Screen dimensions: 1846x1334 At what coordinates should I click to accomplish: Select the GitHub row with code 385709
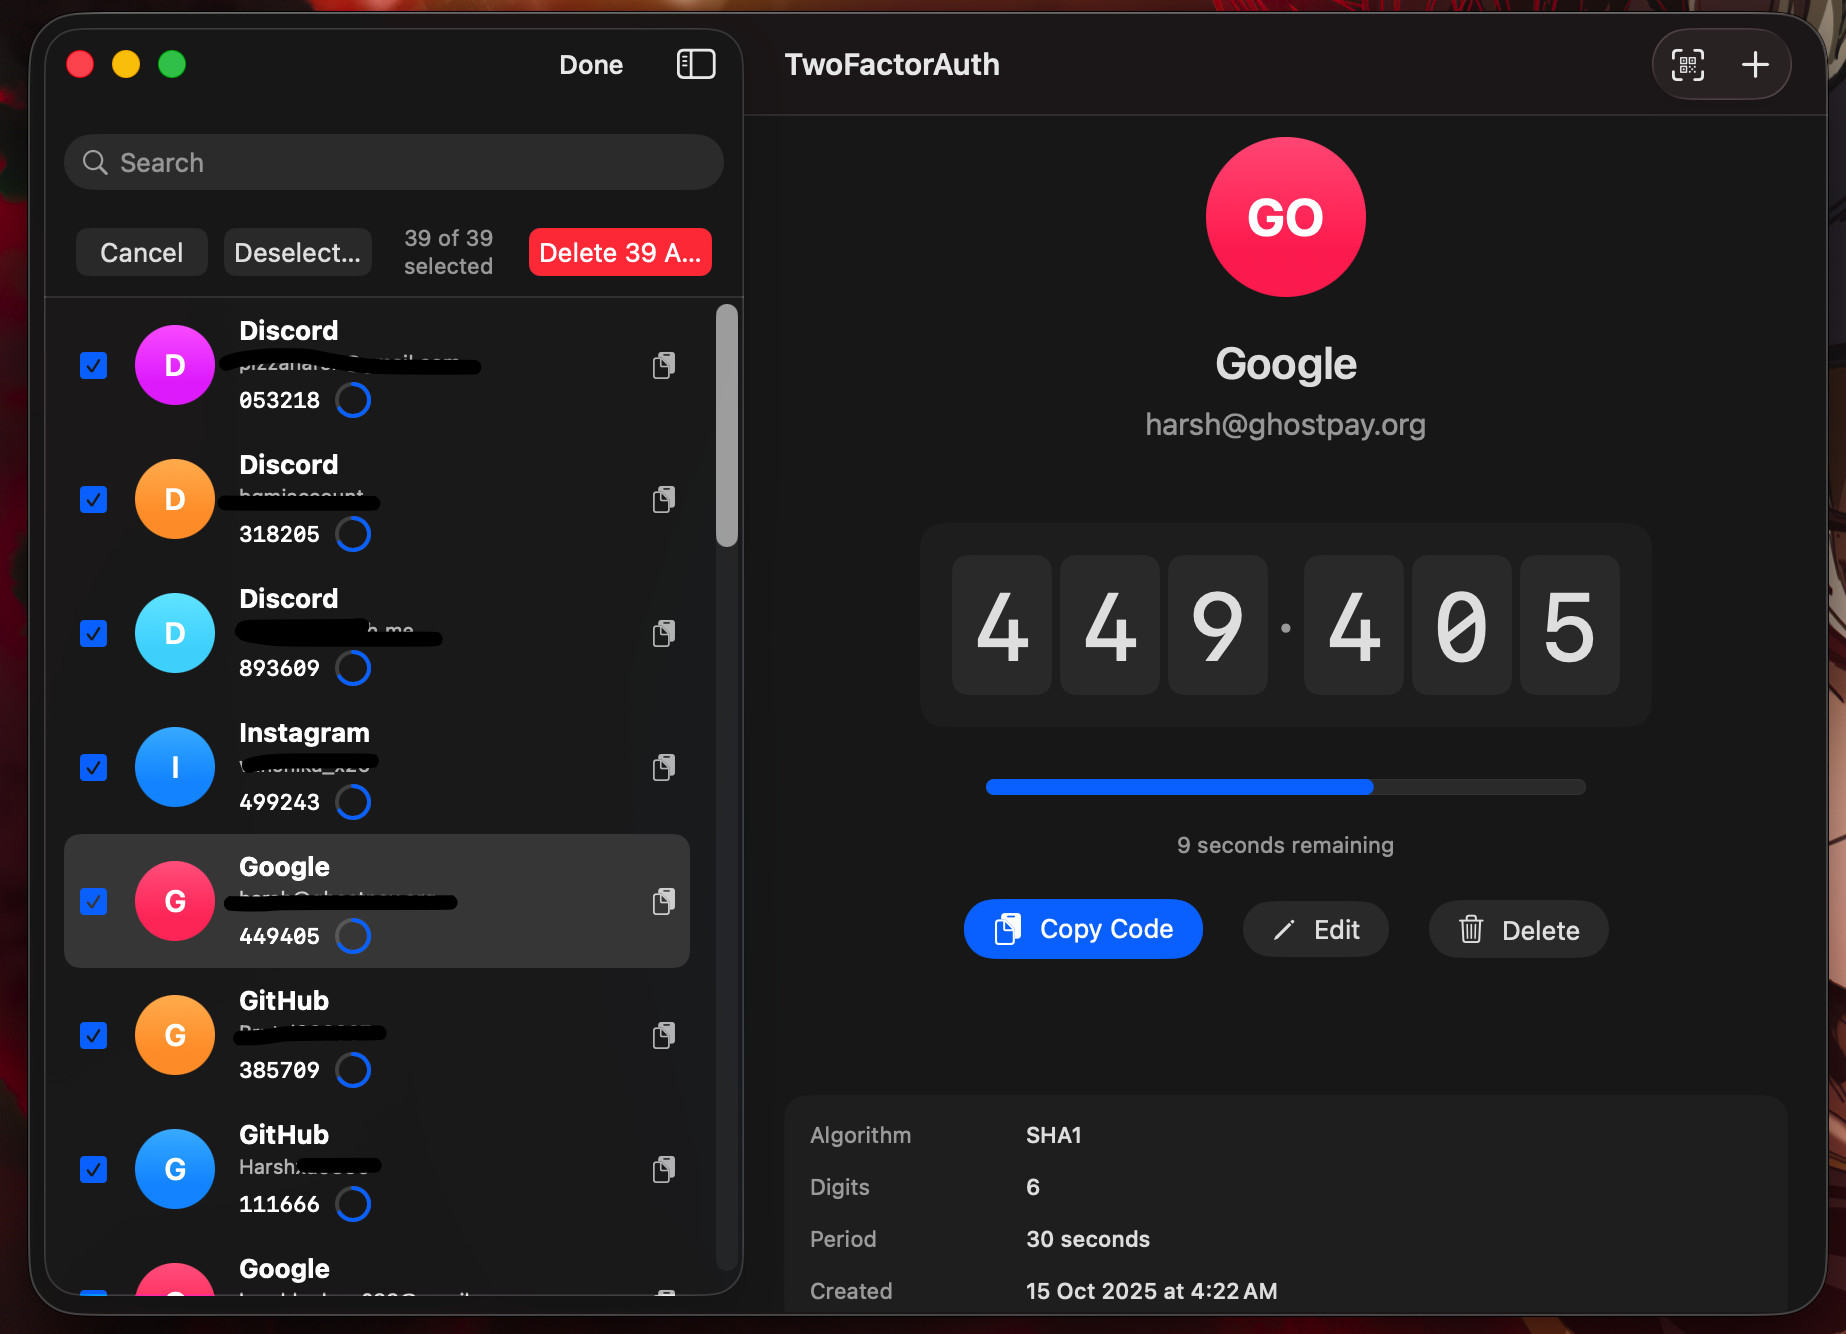pyautogui.click(x=377, y=1035)
